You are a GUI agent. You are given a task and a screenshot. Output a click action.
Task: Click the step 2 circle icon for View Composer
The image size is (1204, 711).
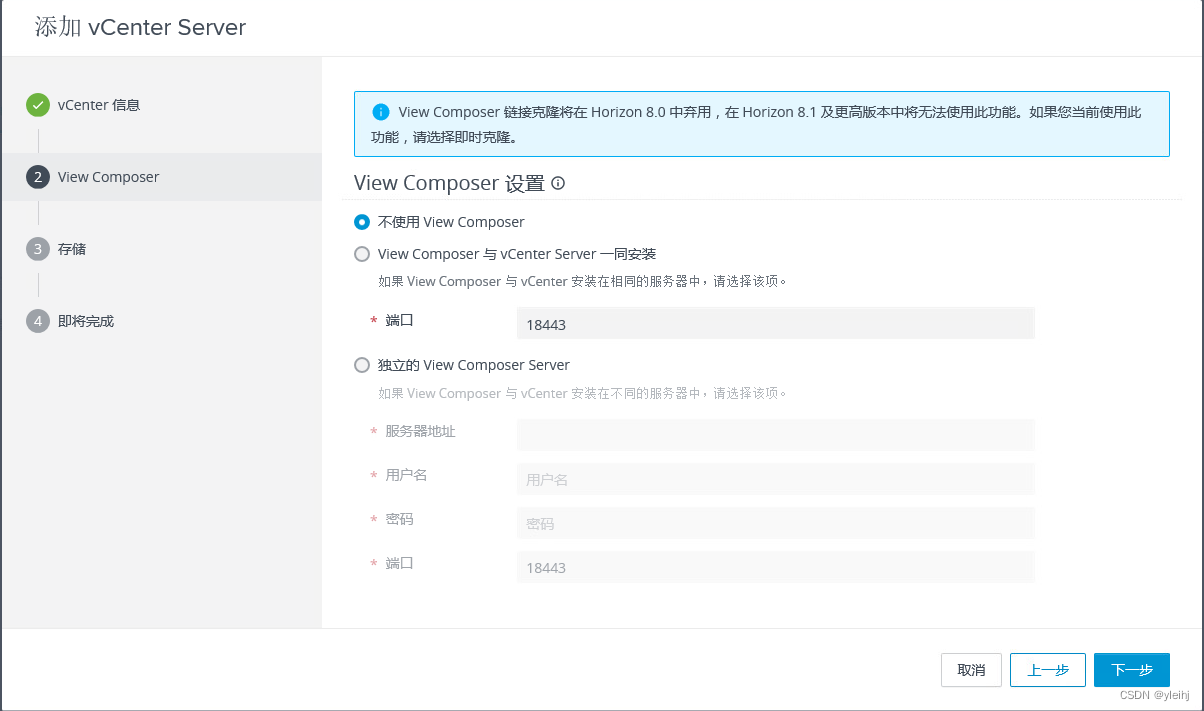[38, 177]
